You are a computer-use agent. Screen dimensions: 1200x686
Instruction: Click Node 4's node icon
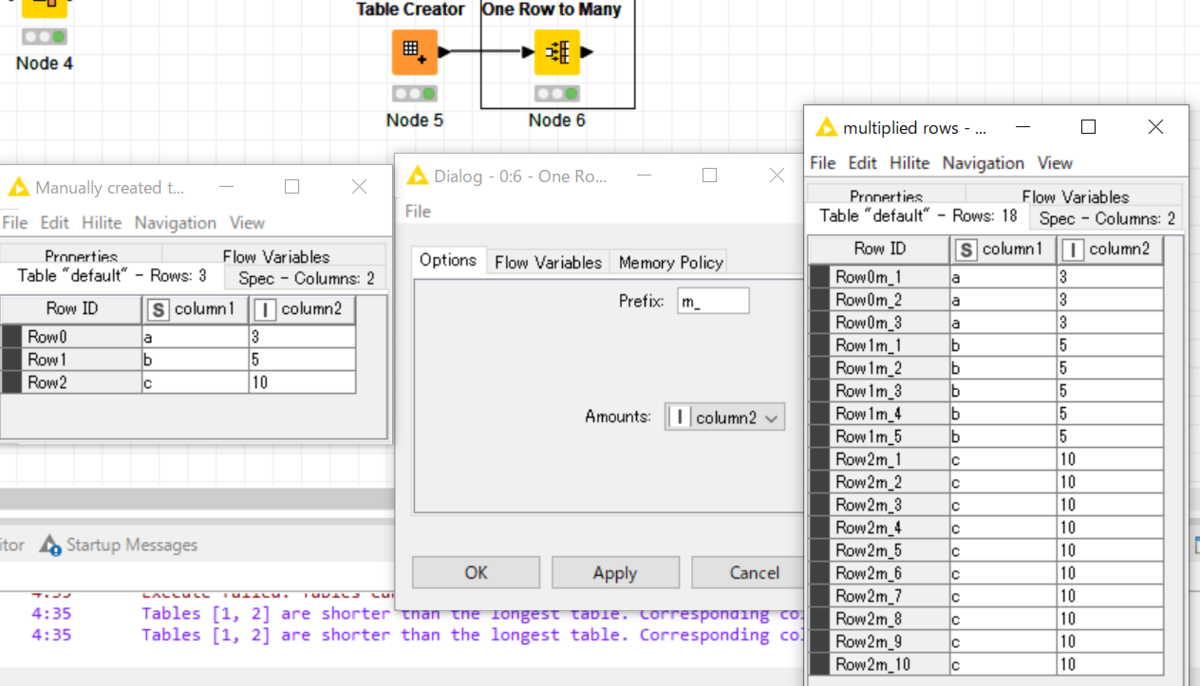(x=44, y=10)
